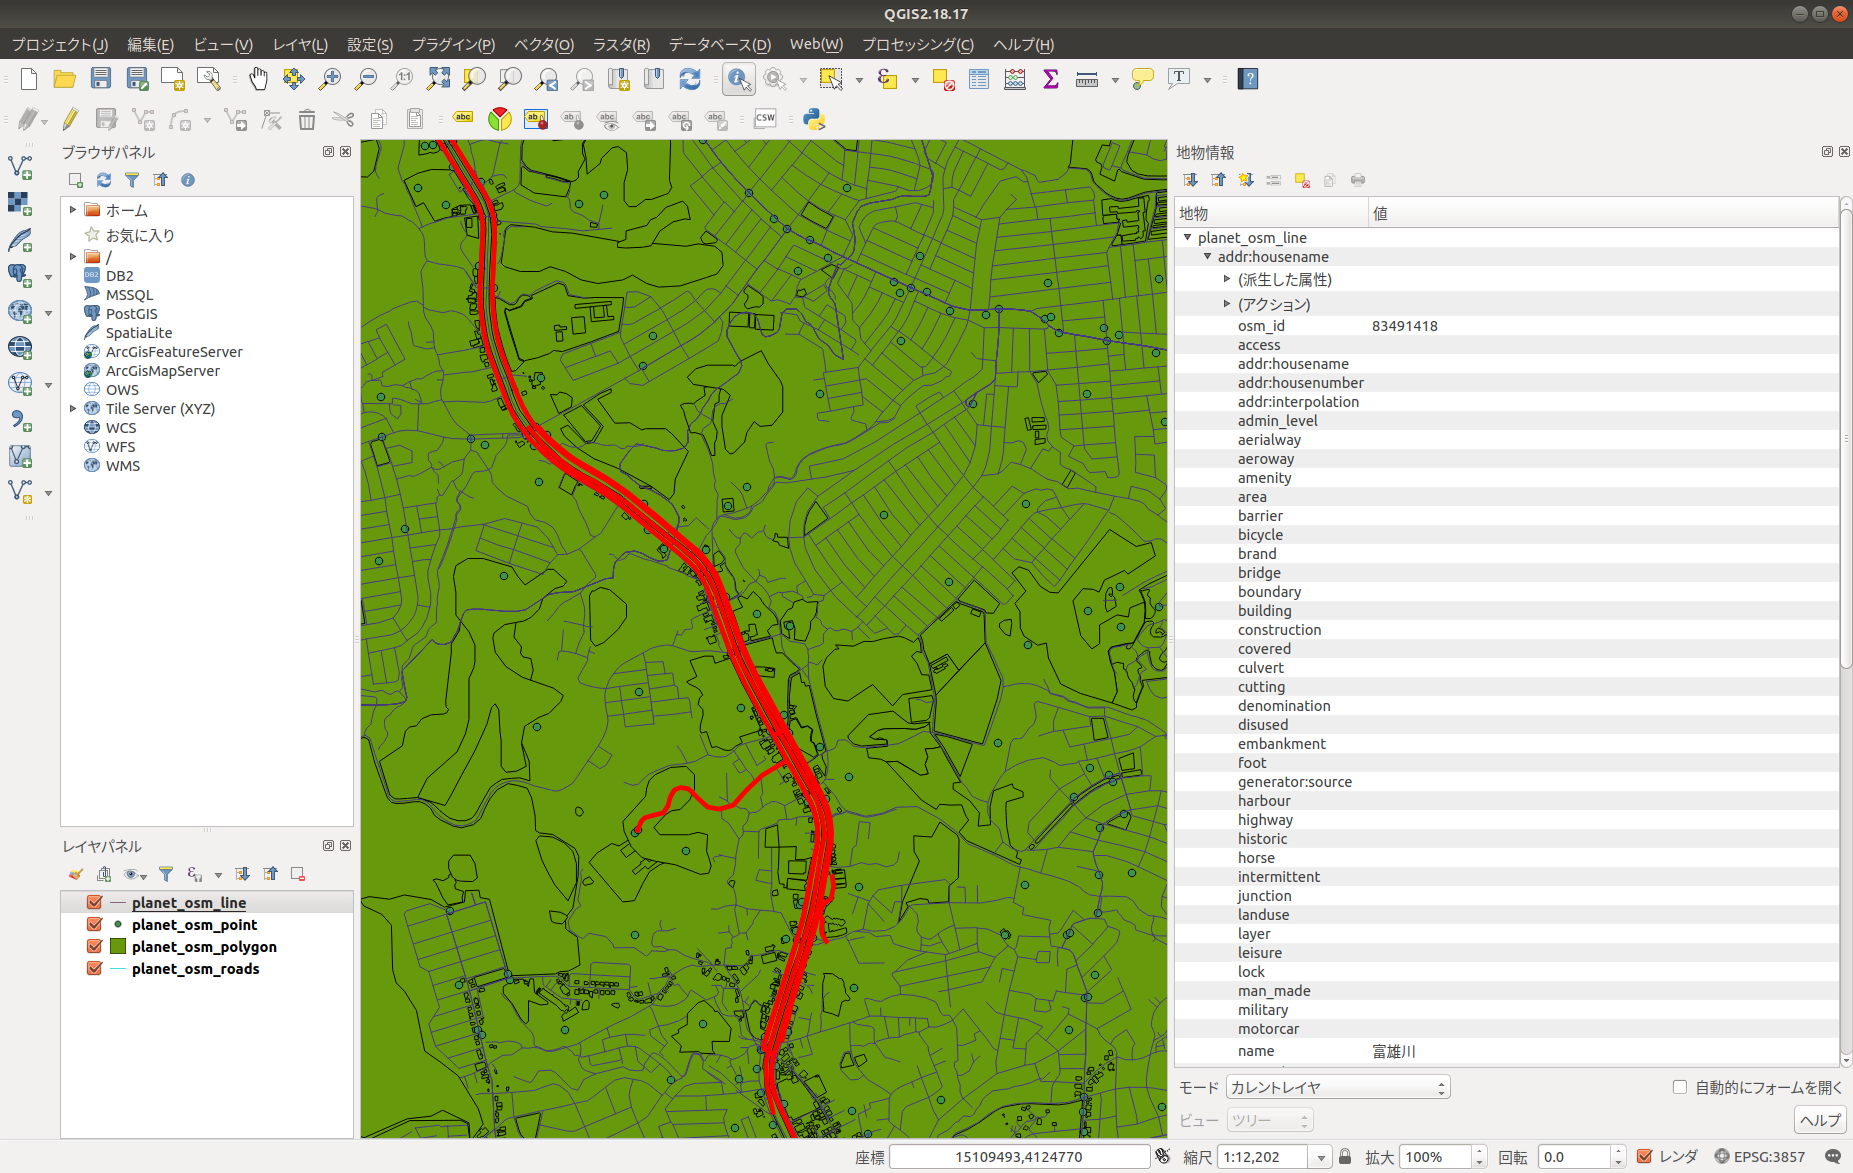Click the EPSG:3857 CRS button
Screen dimensions: 1853x1173
pos(1760,1157)
